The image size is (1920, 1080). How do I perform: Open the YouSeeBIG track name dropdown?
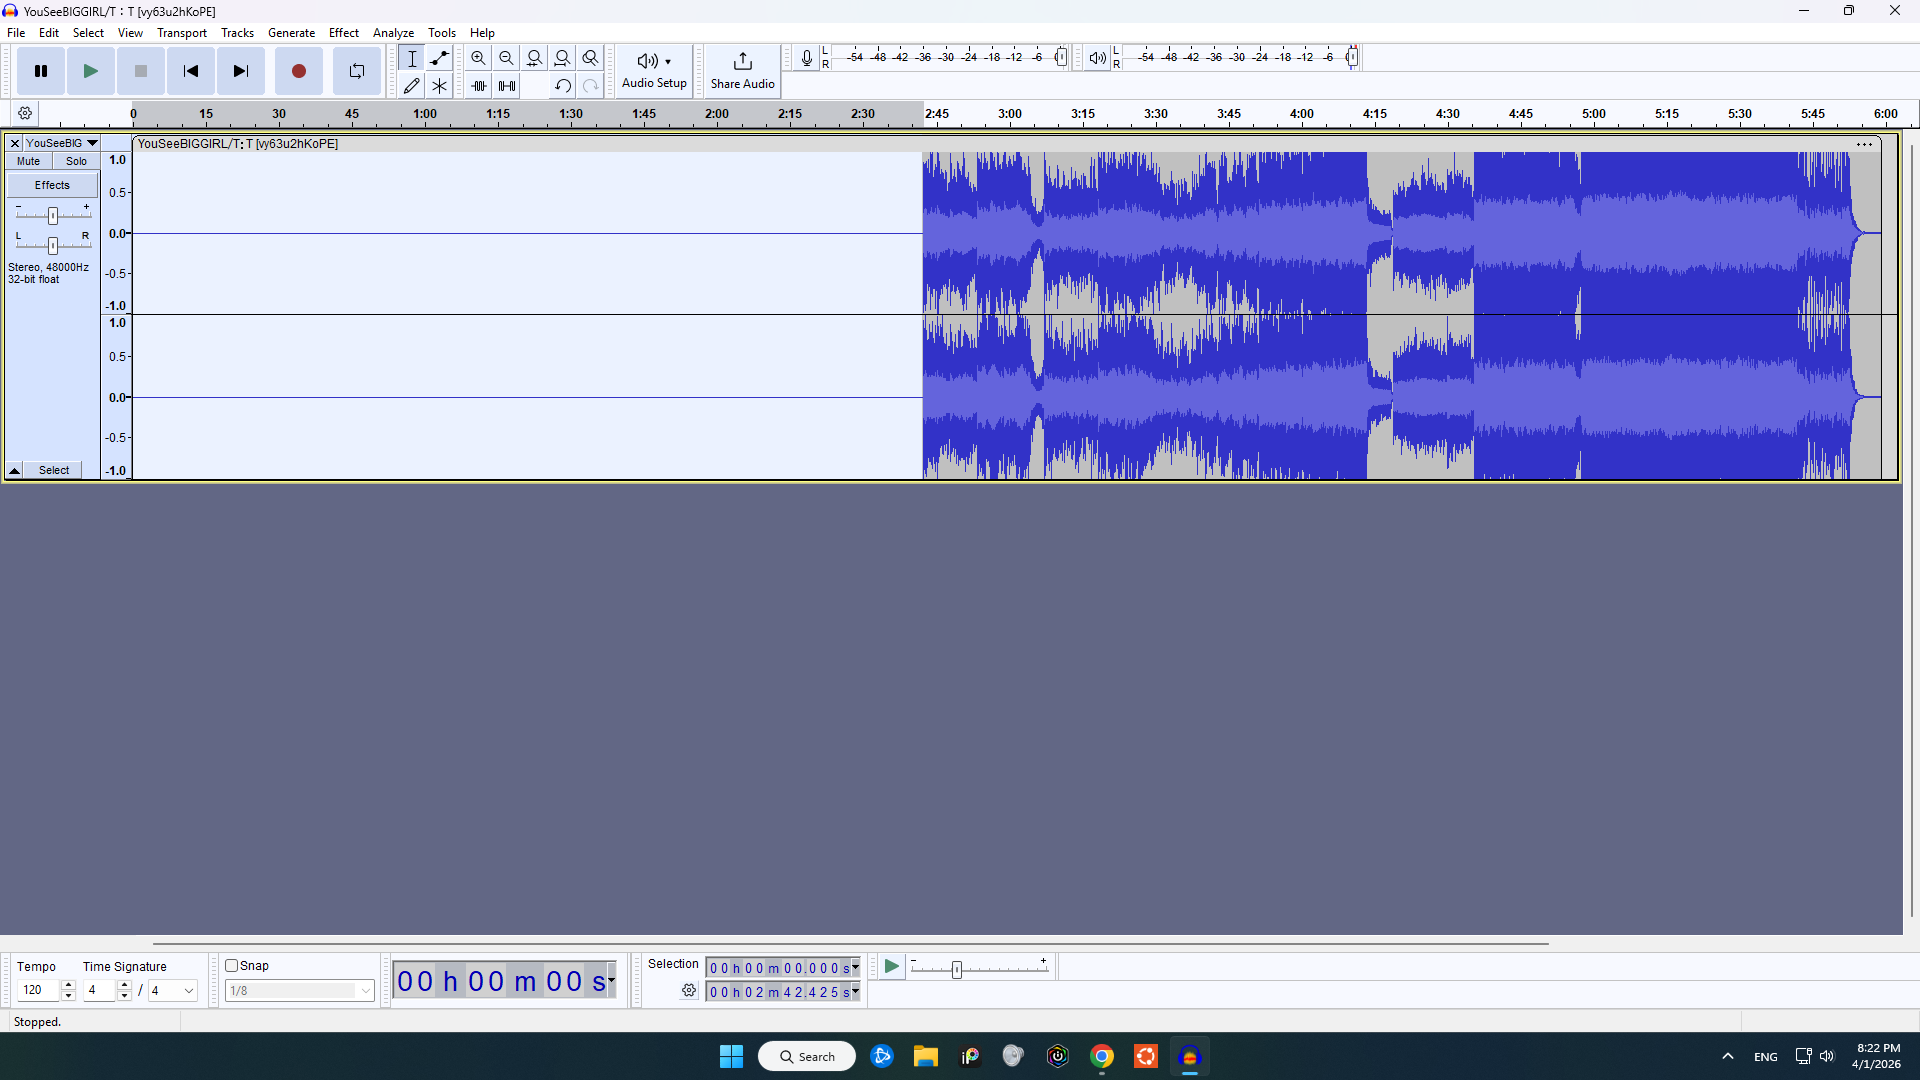coord(91,143)
